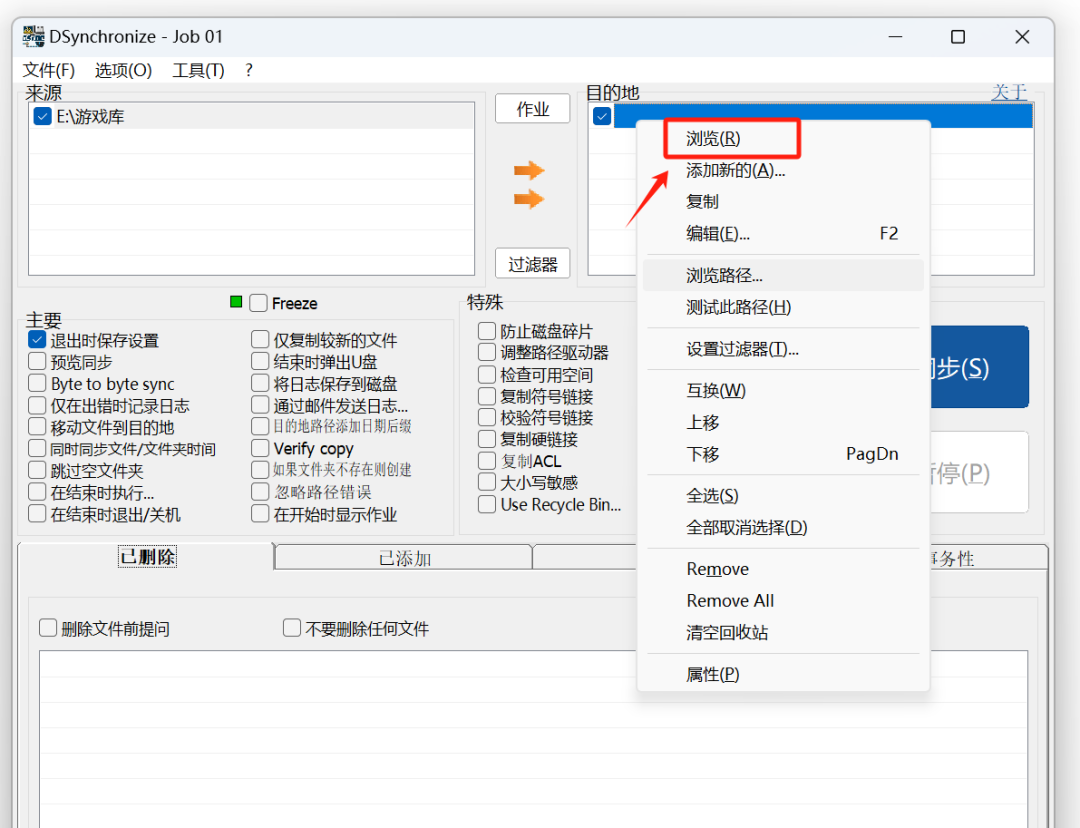Enable 复制硬链接
Viewport: 1080px width, 828px height.
[x=487, y=439]
